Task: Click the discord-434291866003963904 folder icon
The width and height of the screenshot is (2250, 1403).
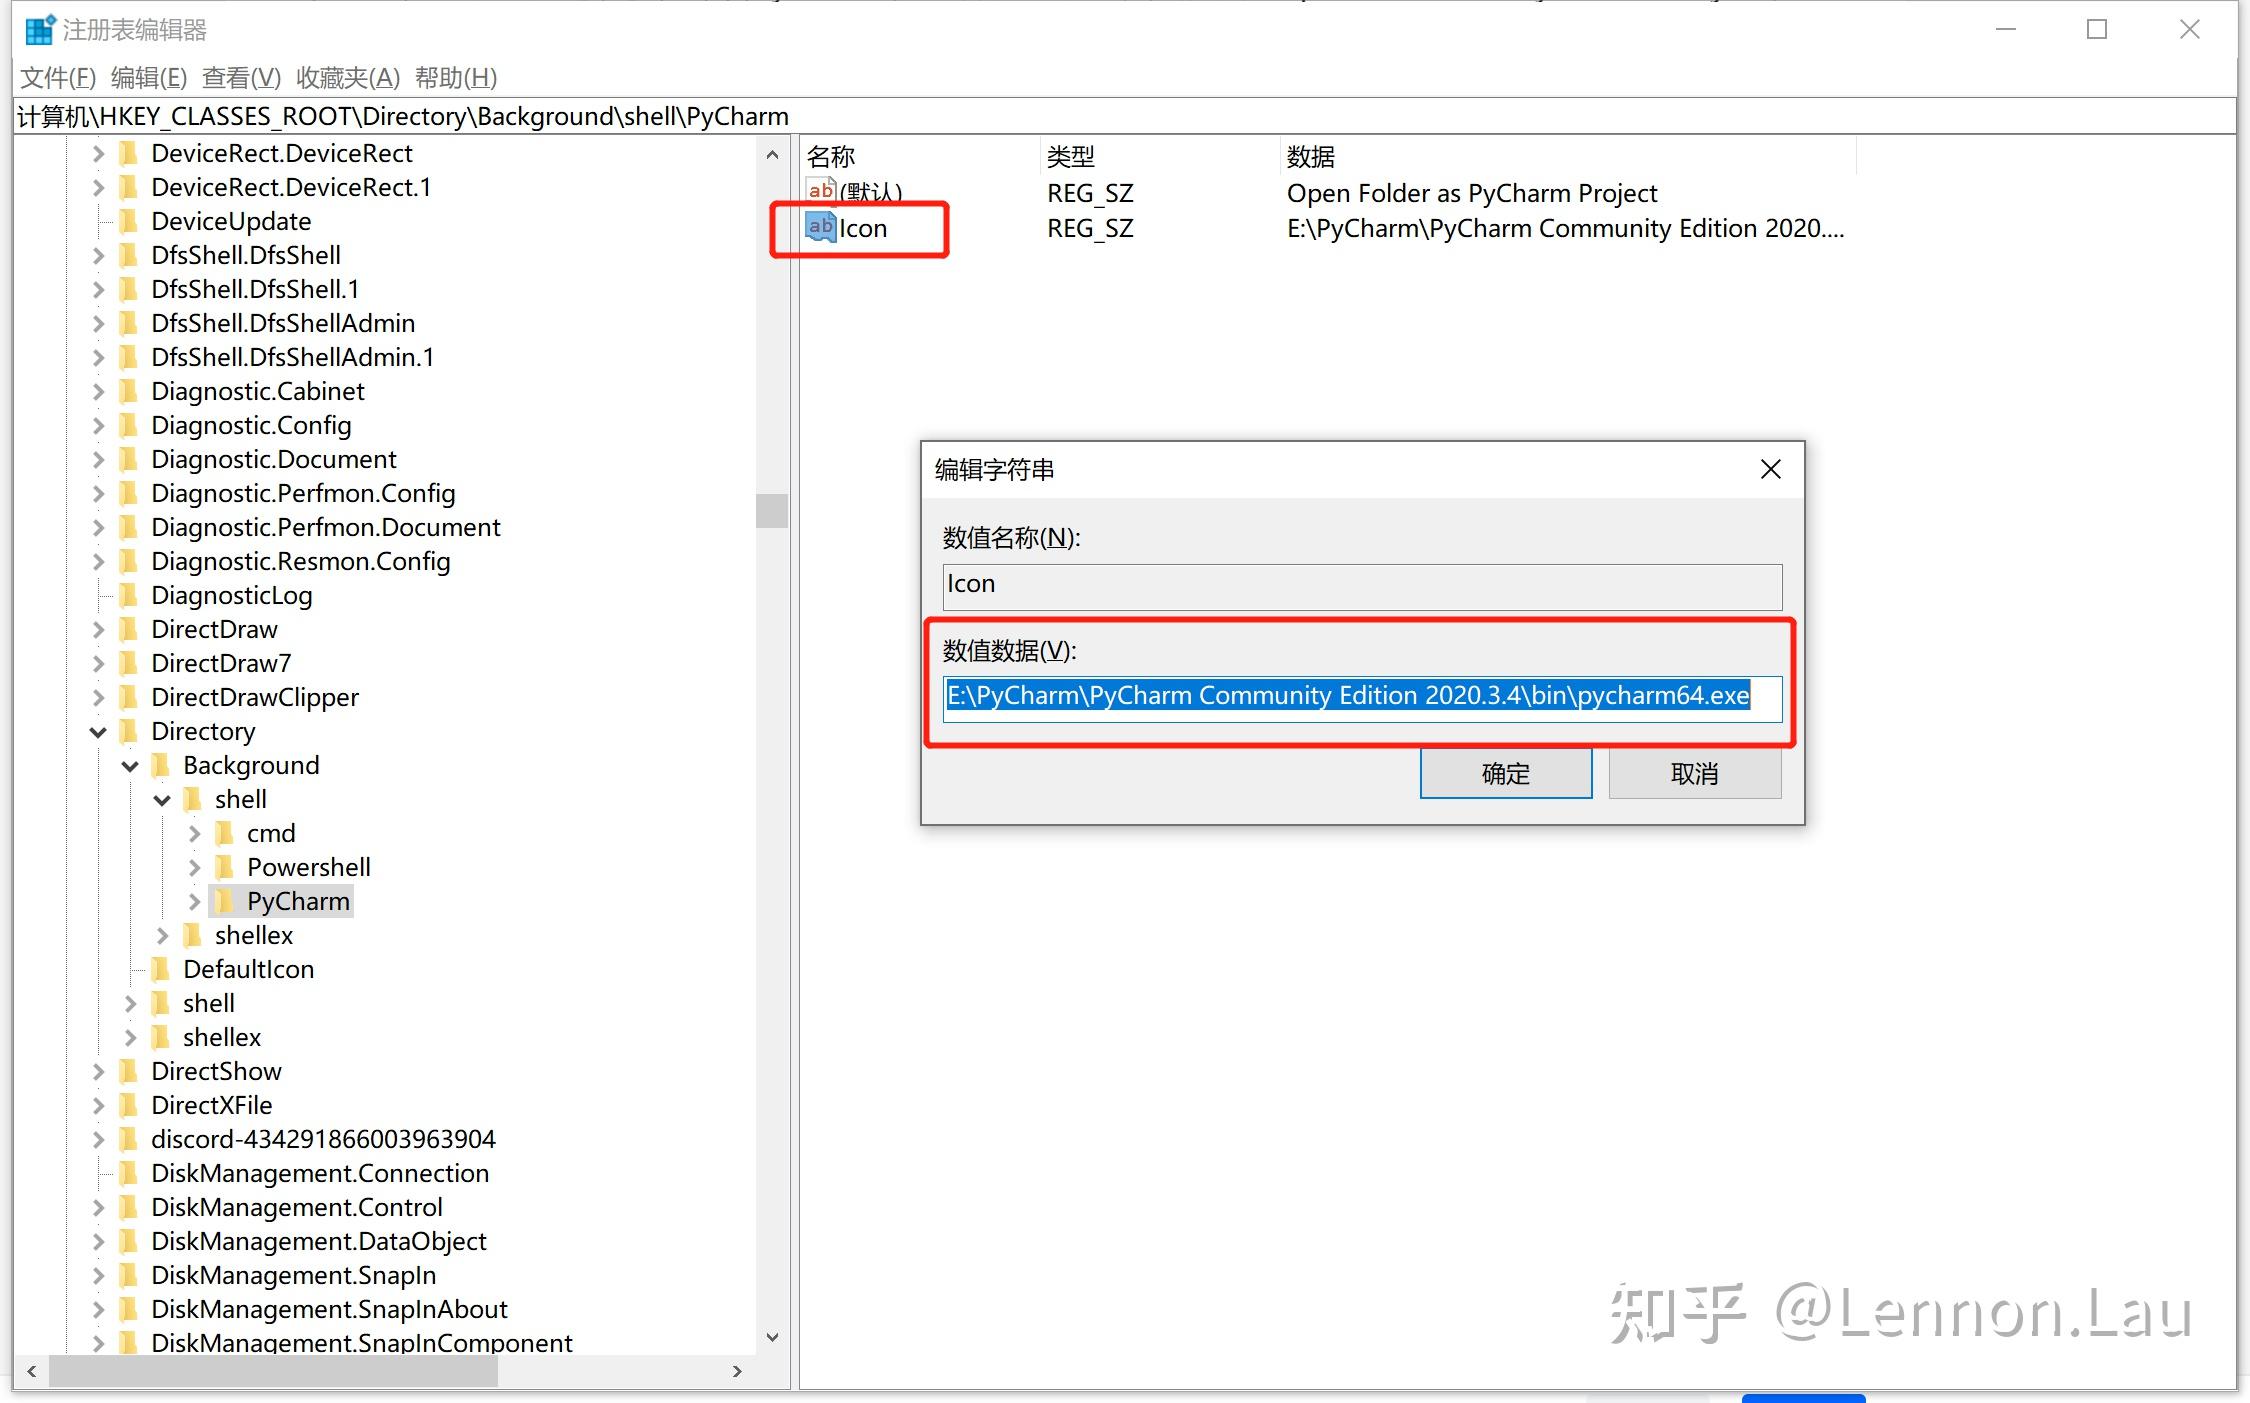Action: point(130,1139)
